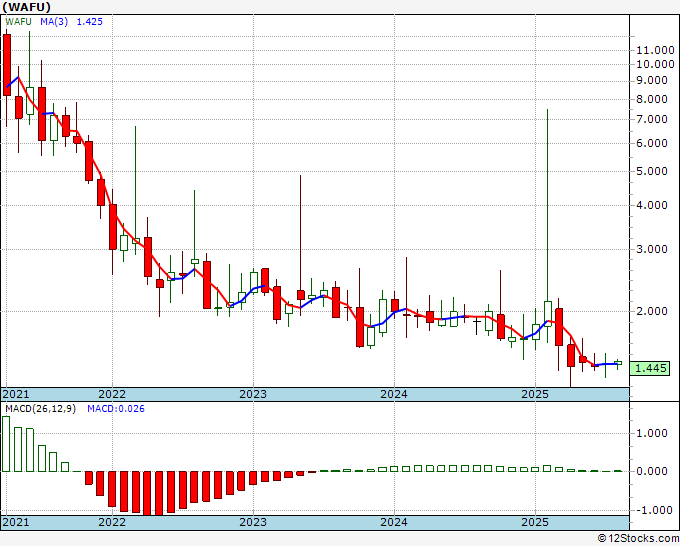Click the 10.000 price axis label
680x546 pixels.
point(655,64)
